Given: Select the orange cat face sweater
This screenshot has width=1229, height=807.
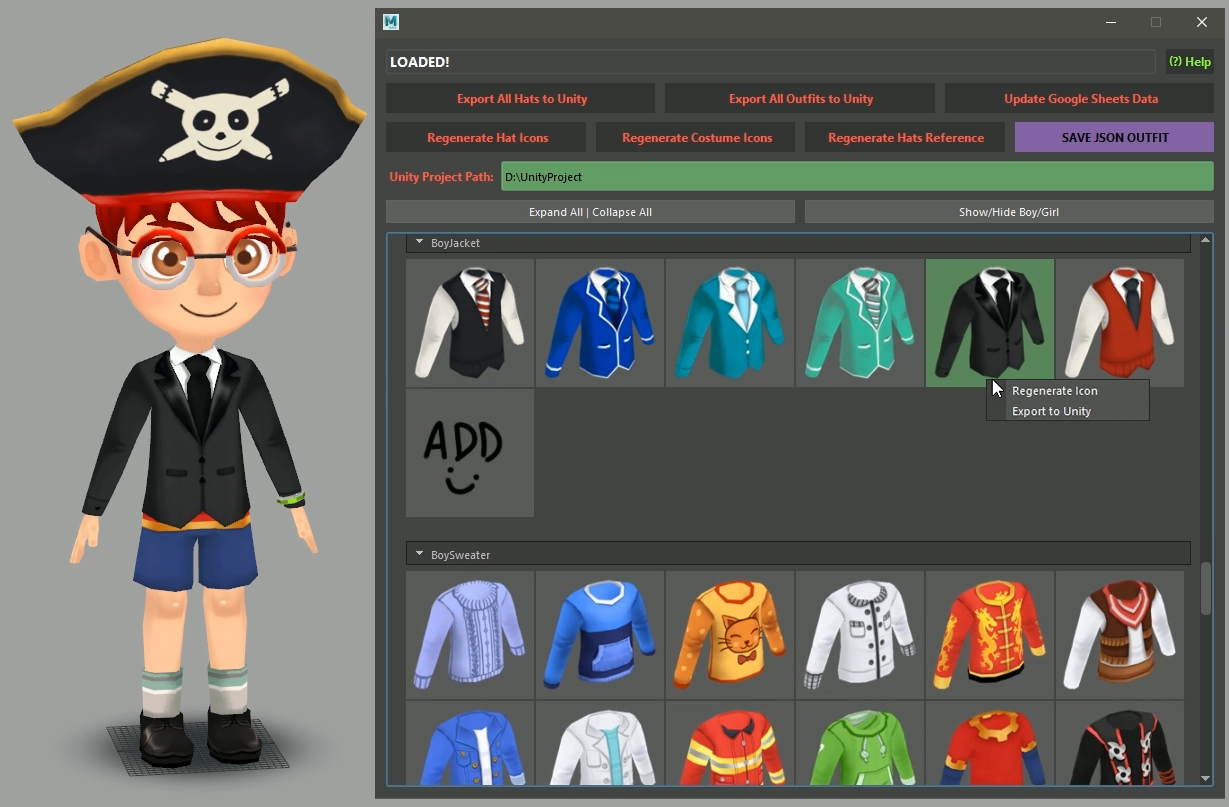Looking at the screenshot, I should pos(730,635).
